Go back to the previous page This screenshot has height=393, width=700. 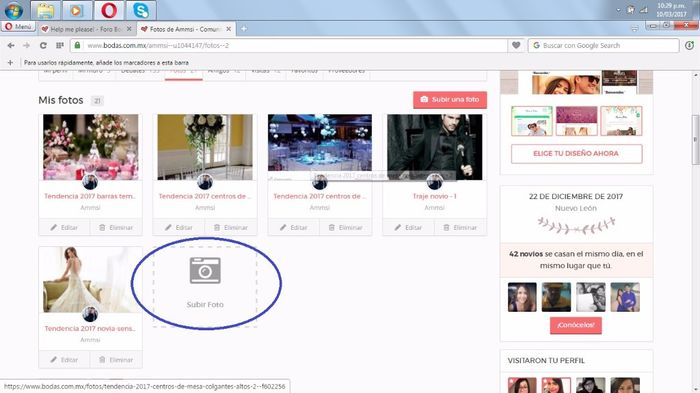pos(11,46)
